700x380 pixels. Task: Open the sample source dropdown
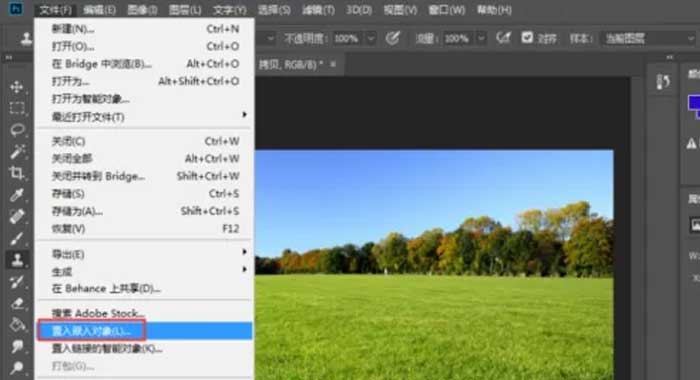coord(648,39)
